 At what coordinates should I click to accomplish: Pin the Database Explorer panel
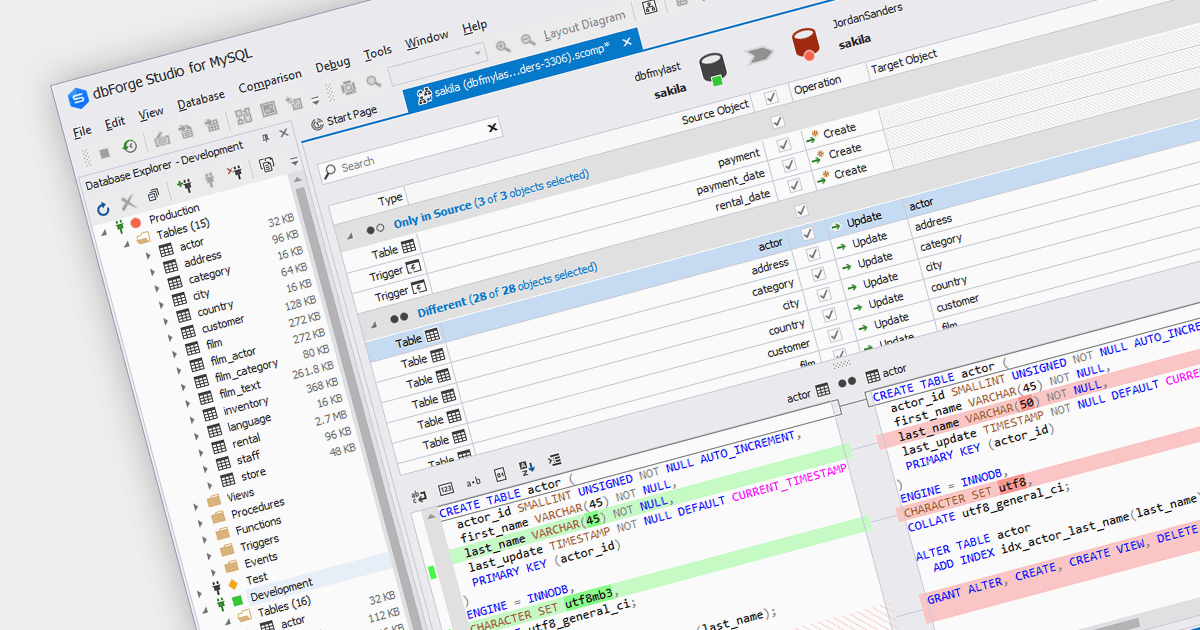[265, 137]
